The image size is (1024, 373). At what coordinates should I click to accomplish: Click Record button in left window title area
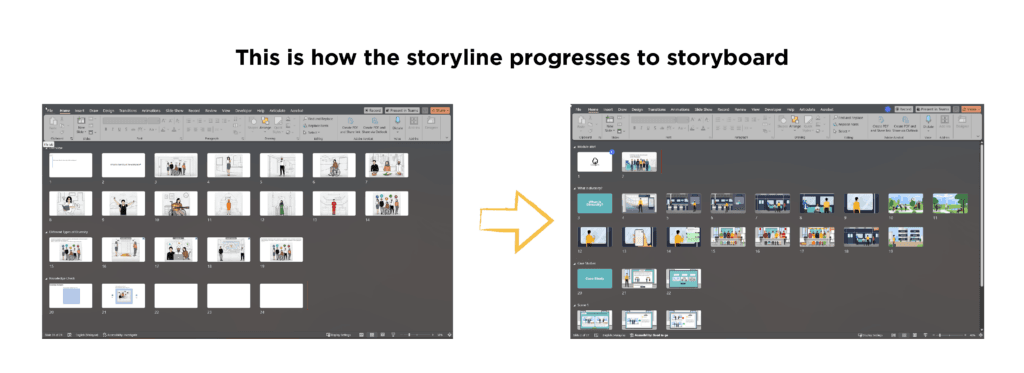pyautogui.click(x=373, y=110)
